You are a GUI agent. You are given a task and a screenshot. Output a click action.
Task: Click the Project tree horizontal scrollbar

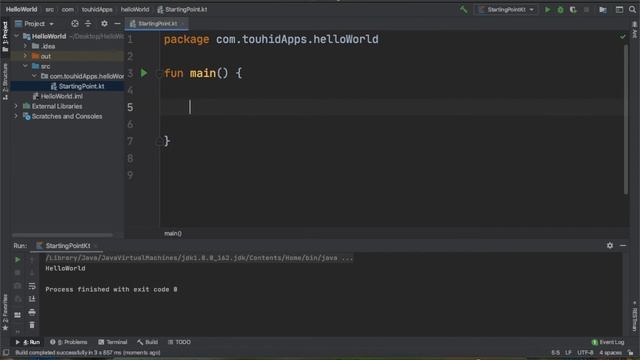pos(62,235)
